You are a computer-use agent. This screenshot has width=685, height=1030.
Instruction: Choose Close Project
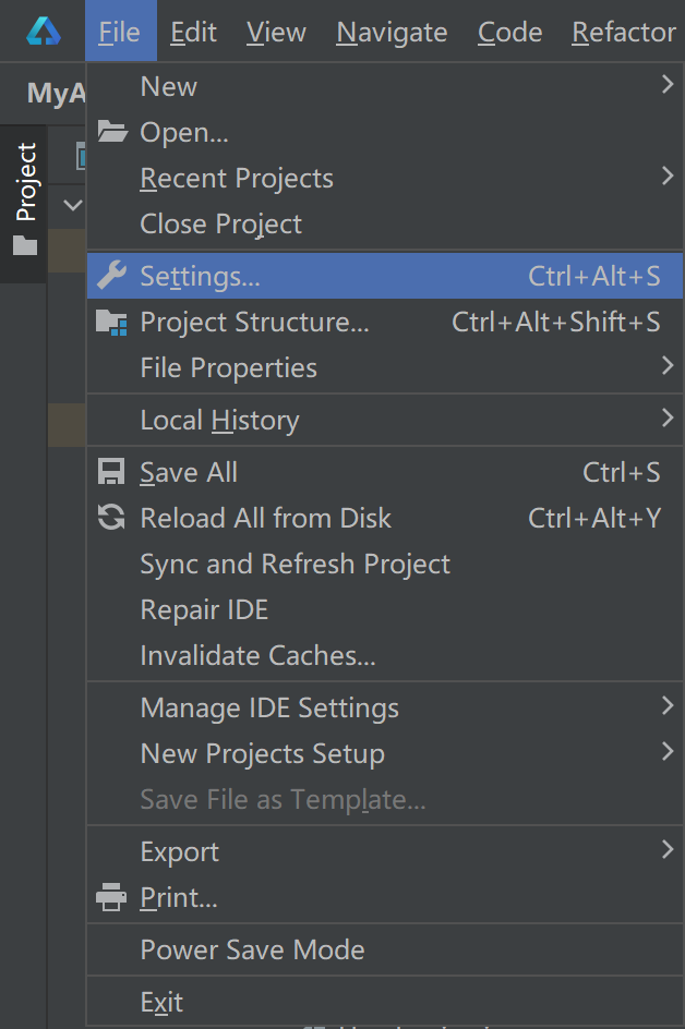221,223
